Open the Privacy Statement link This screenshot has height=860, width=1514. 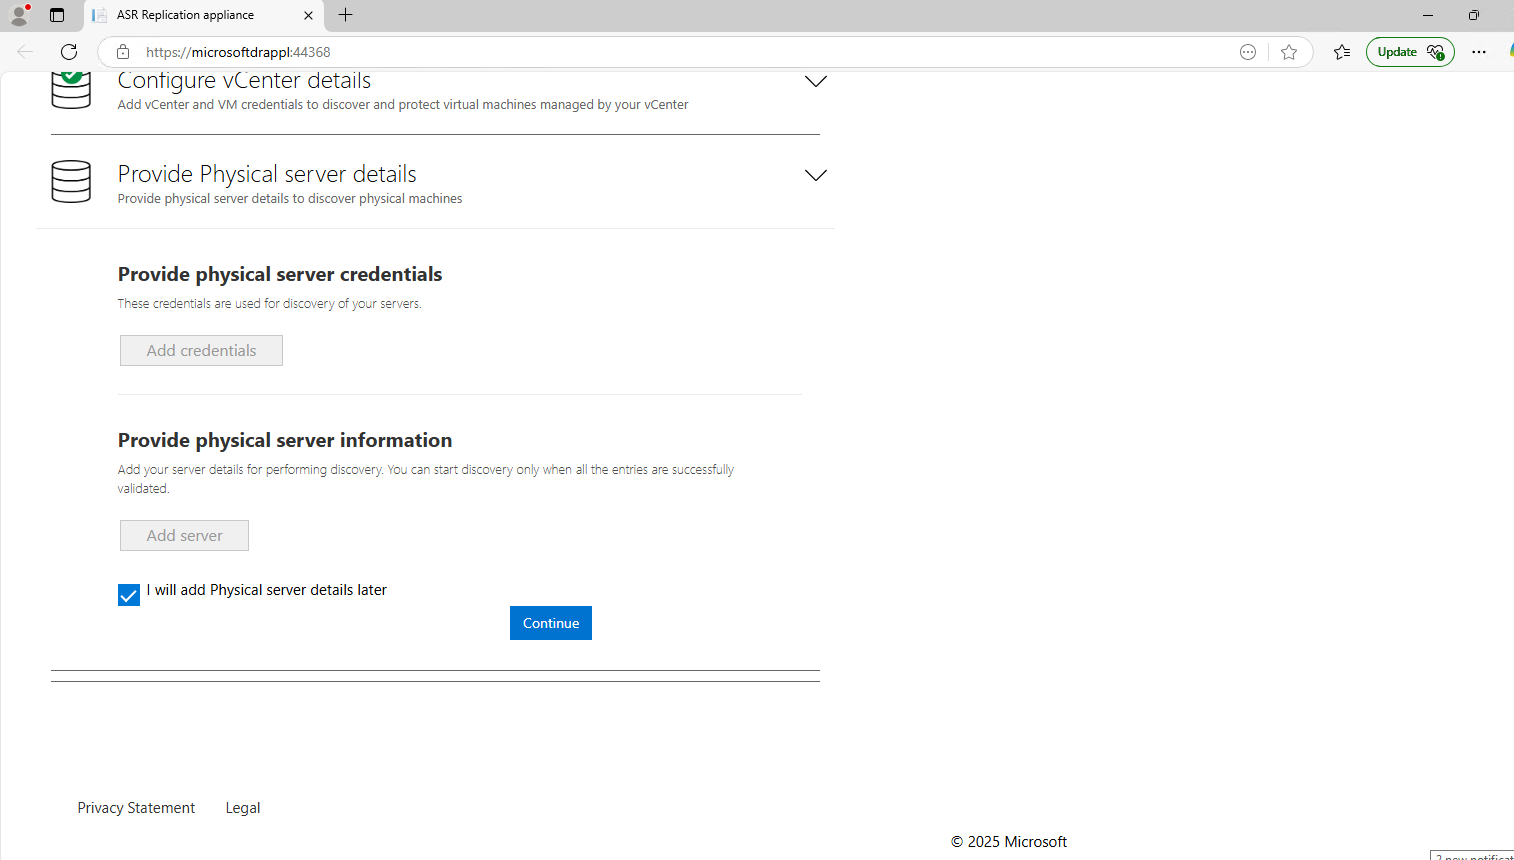136,808
